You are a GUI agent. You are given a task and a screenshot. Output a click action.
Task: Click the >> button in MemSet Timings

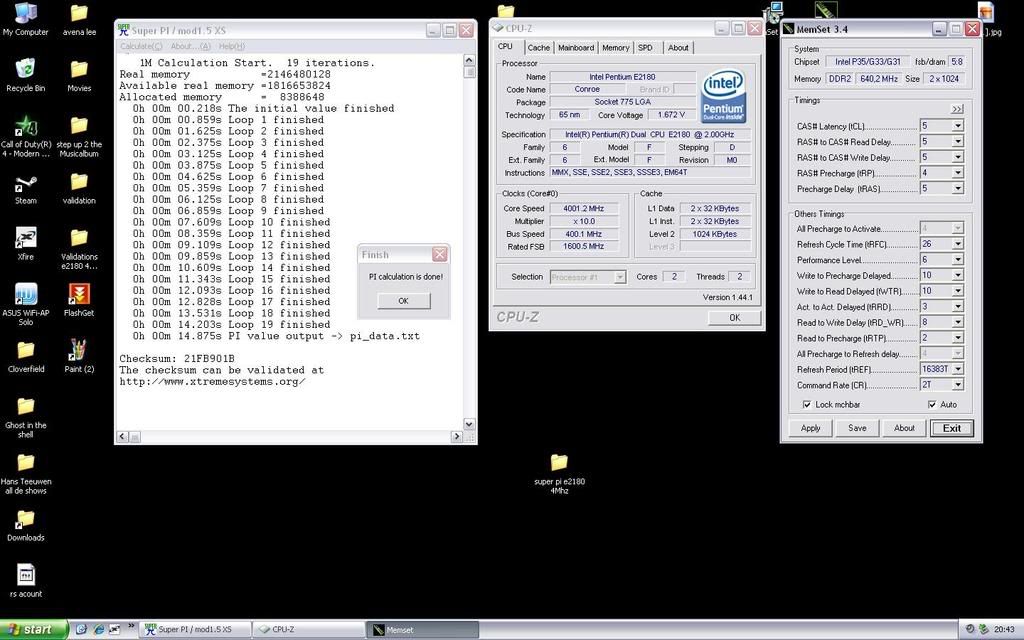[957, 109]
